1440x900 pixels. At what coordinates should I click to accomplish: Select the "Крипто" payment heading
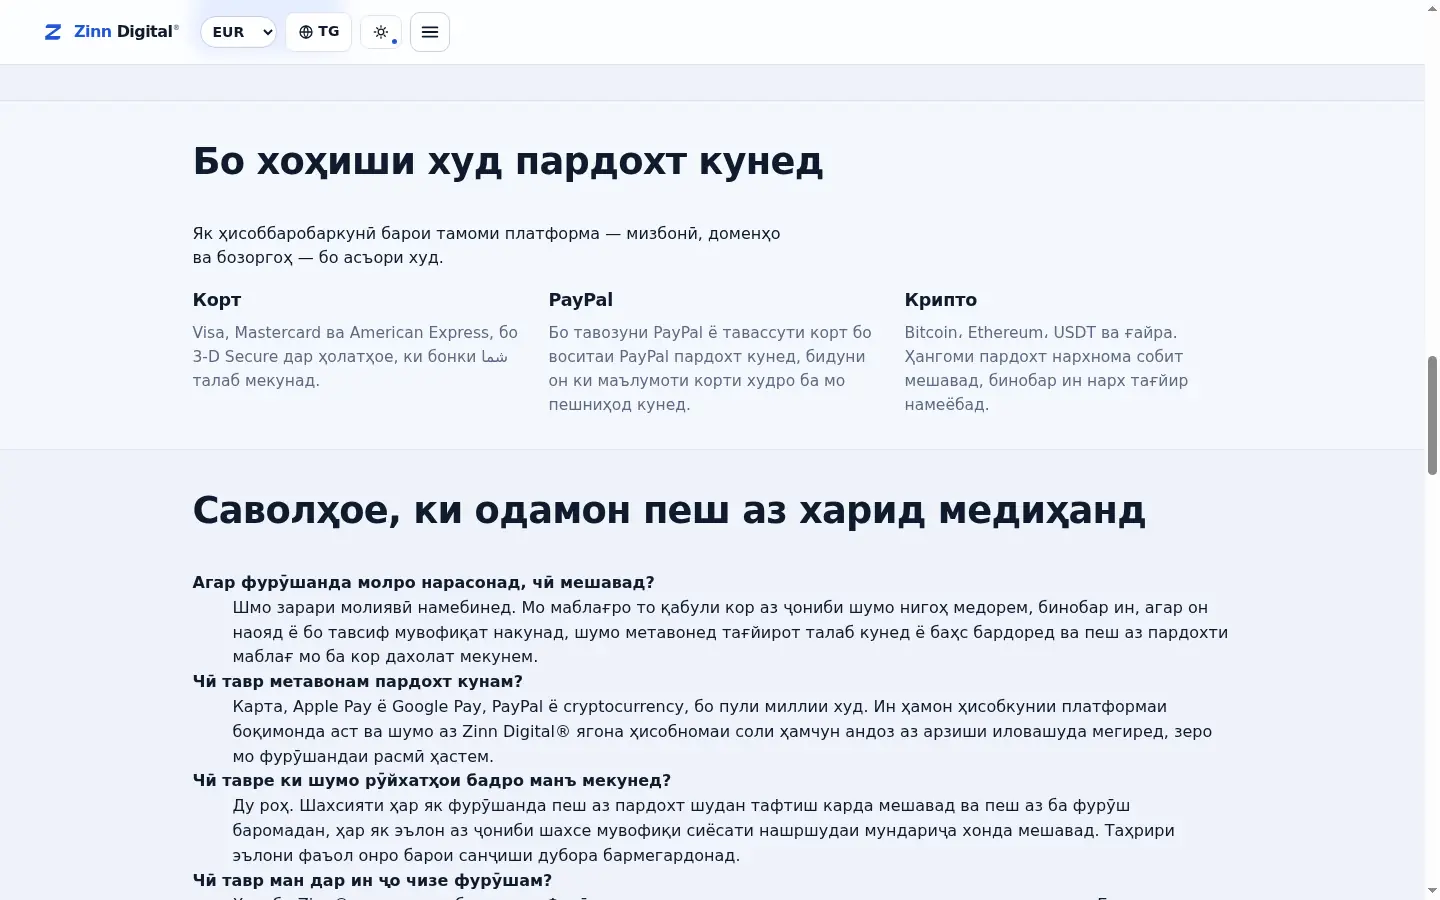coord(941,300)
